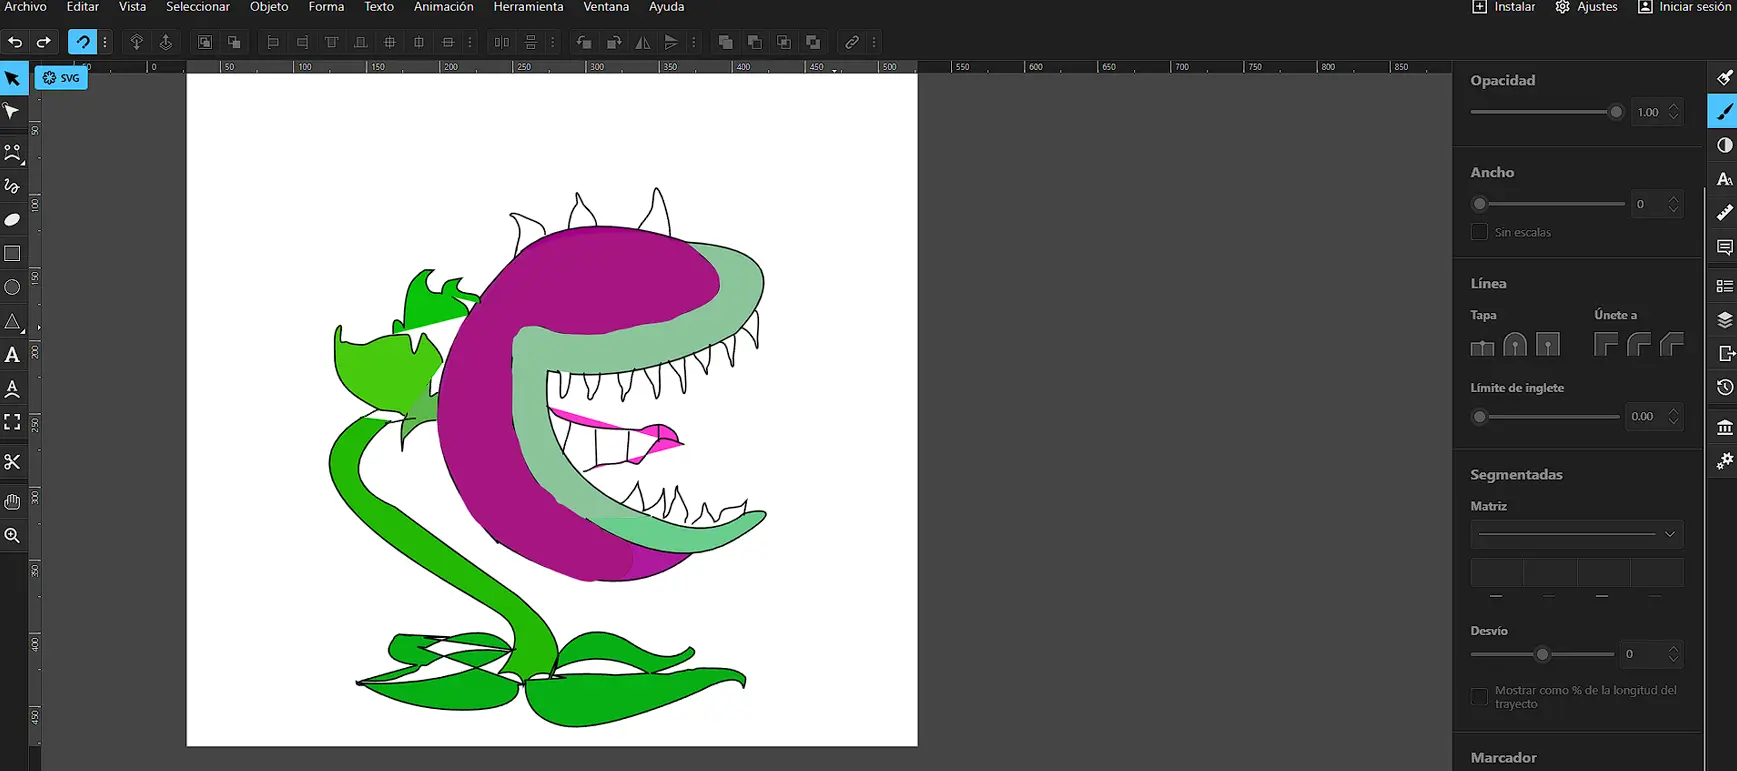1737x771 pixels.
Task: Enable the Sin escalas checkbox
Action: (1479, 232)
